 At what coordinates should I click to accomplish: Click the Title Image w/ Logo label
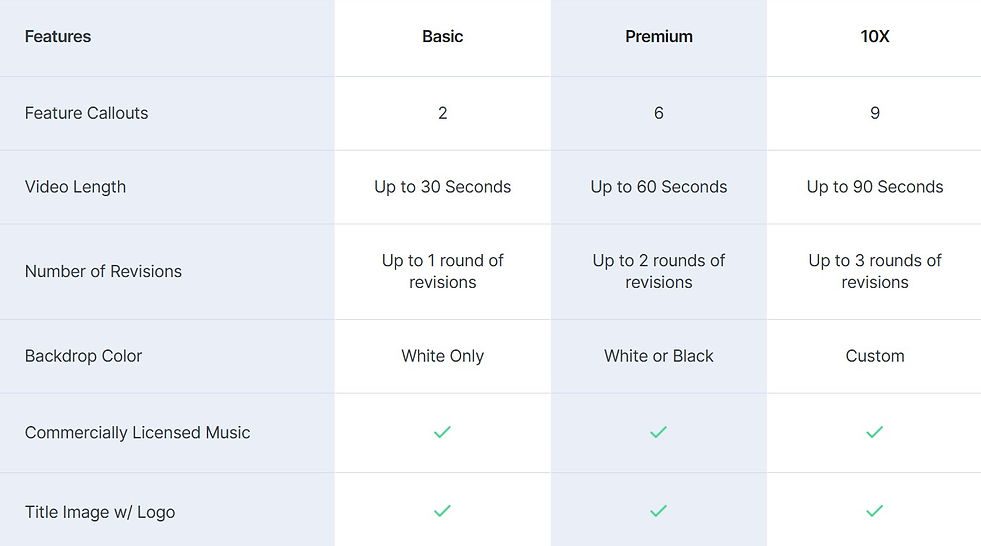pos(100,512)
